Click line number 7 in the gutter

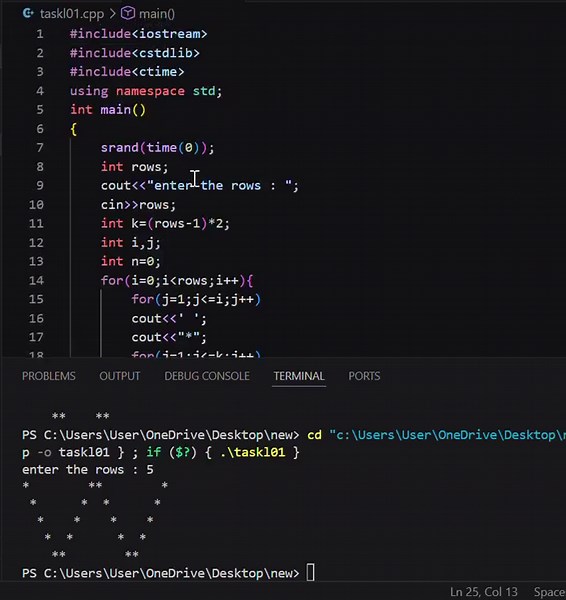click(40, 148)
